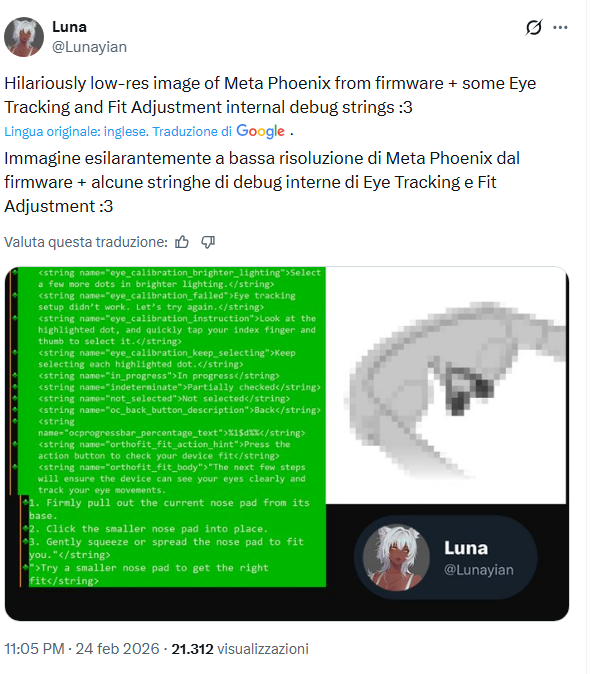This screenshot has width=590, height=674.
Task: Click the Luna display name
Action: tap(69, 27)
